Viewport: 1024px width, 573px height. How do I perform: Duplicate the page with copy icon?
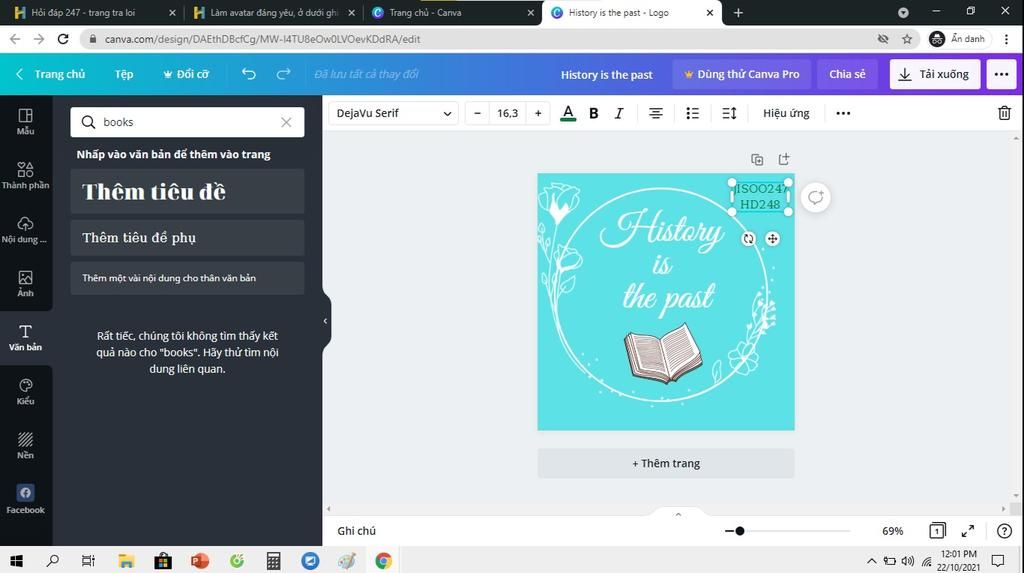coord(757,159)
